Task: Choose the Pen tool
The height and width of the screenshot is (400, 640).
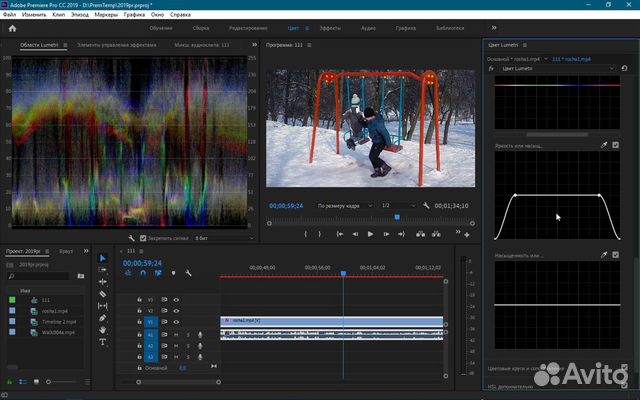Action: coord(103,318)
